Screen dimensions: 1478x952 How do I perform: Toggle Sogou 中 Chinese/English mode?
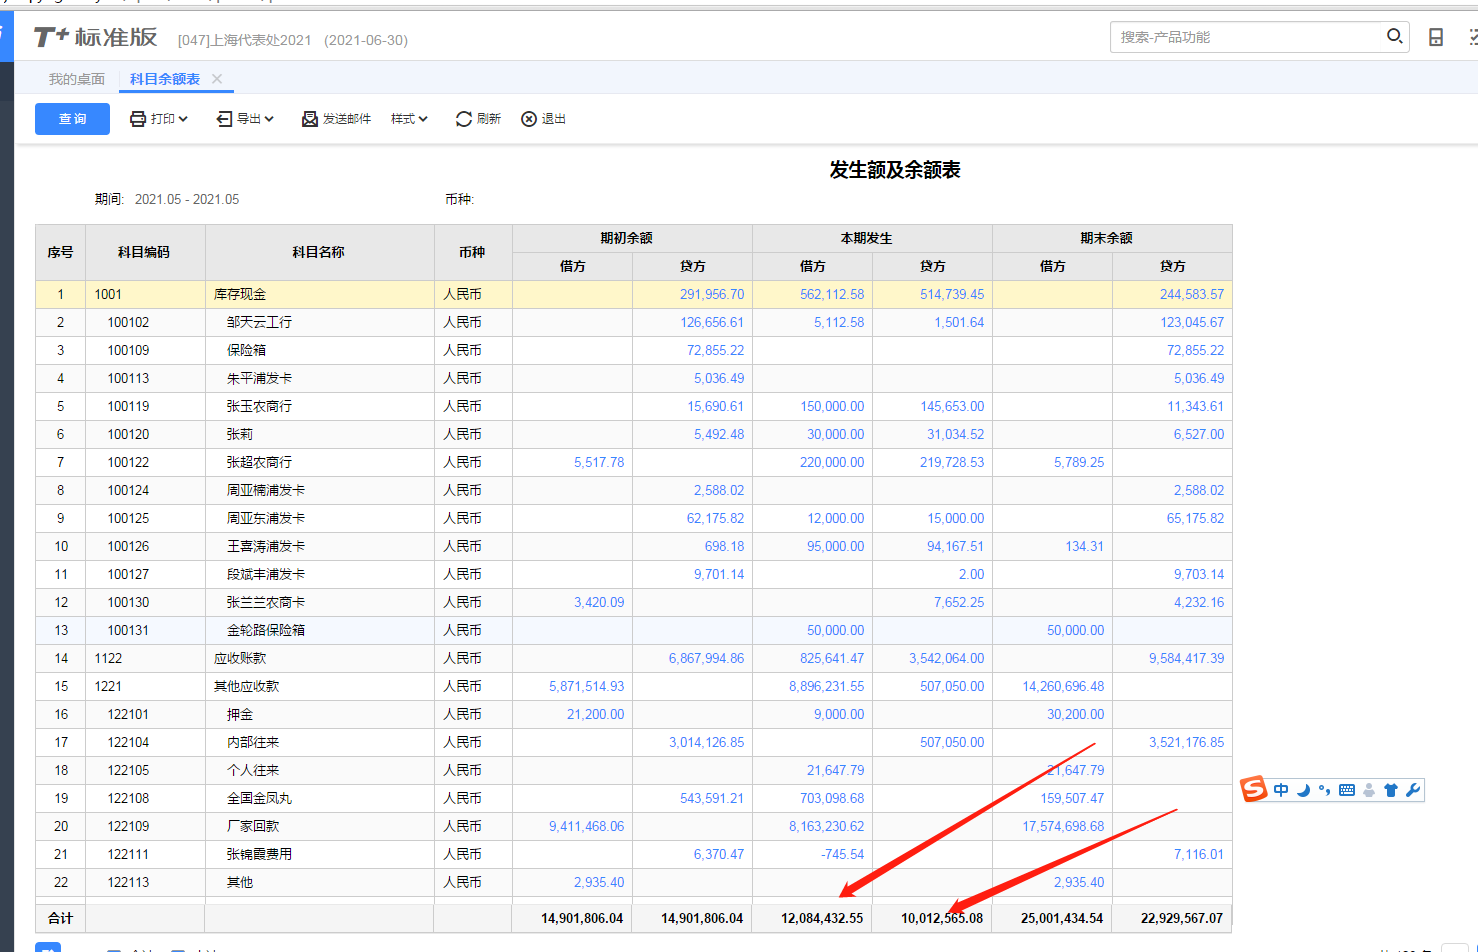pos(1281,790)
